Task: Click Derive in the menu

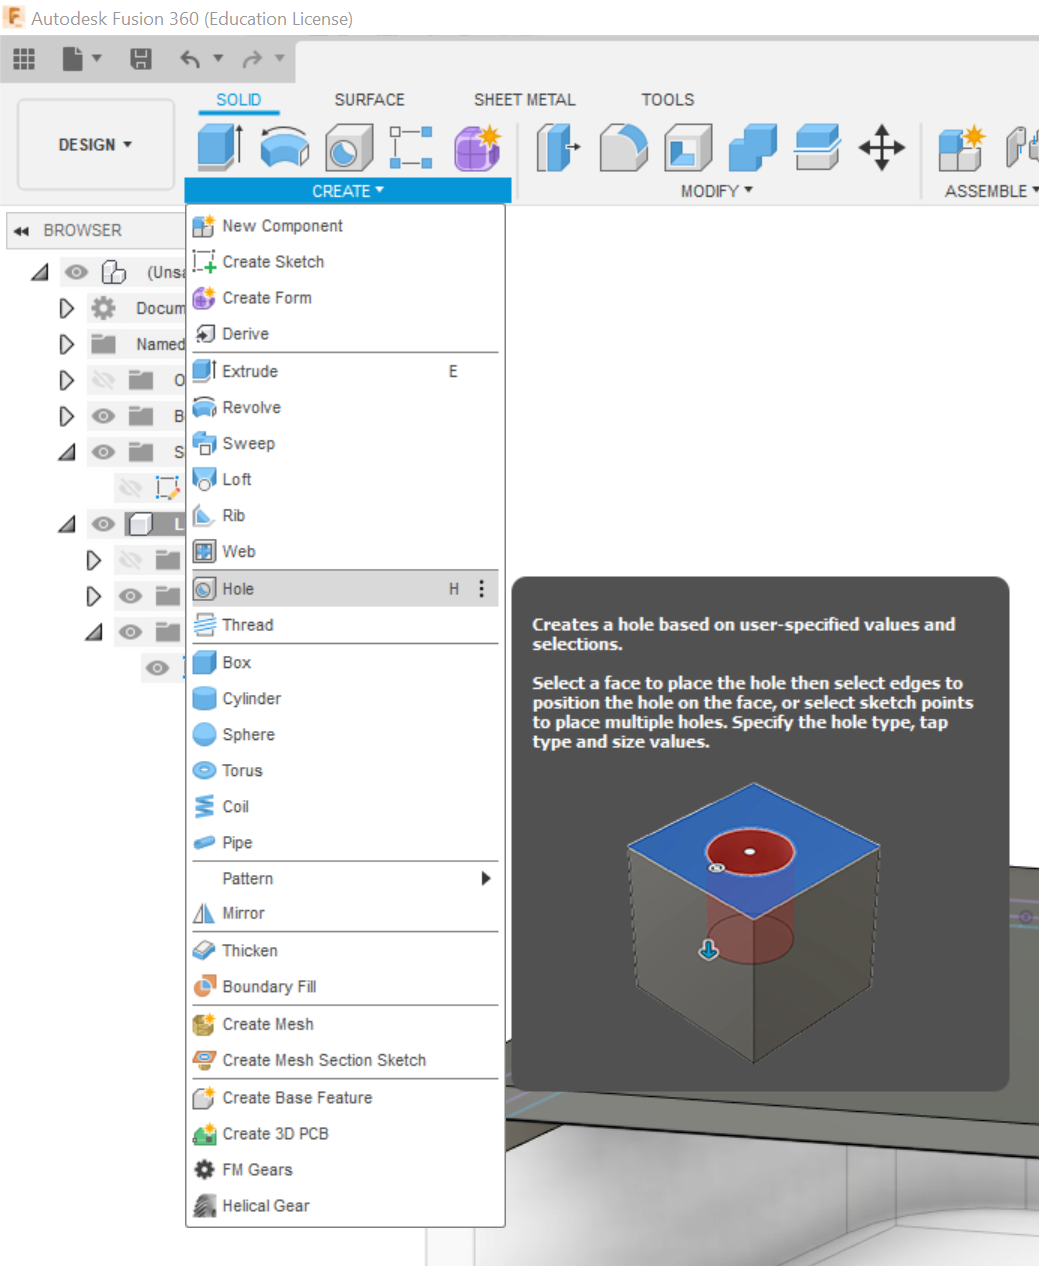Action: point(345,334)
